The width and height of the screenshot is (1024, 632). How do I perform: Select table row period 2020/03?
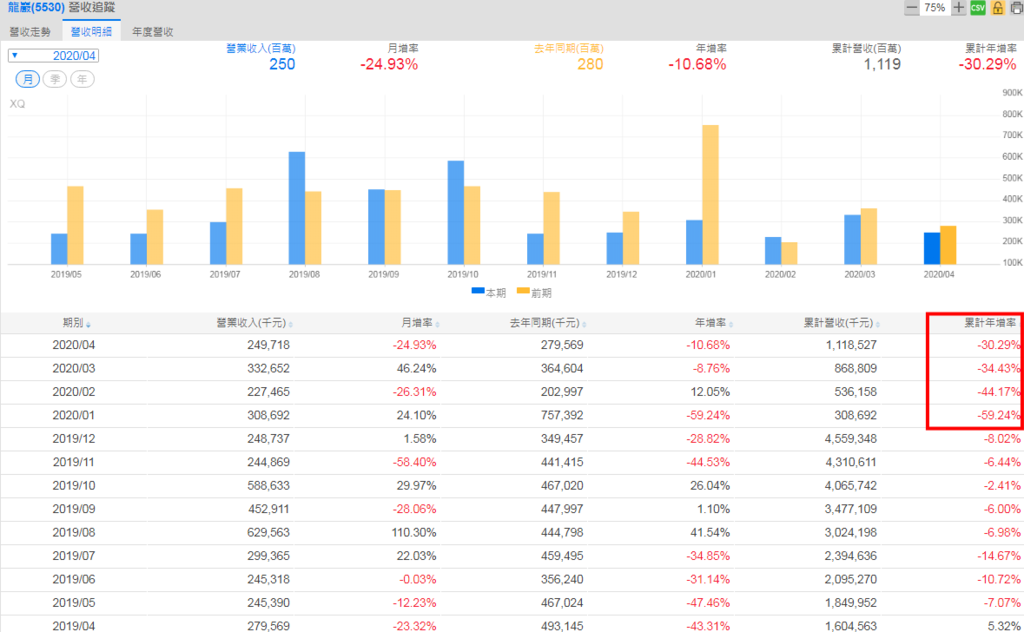(x=74, y=368)
